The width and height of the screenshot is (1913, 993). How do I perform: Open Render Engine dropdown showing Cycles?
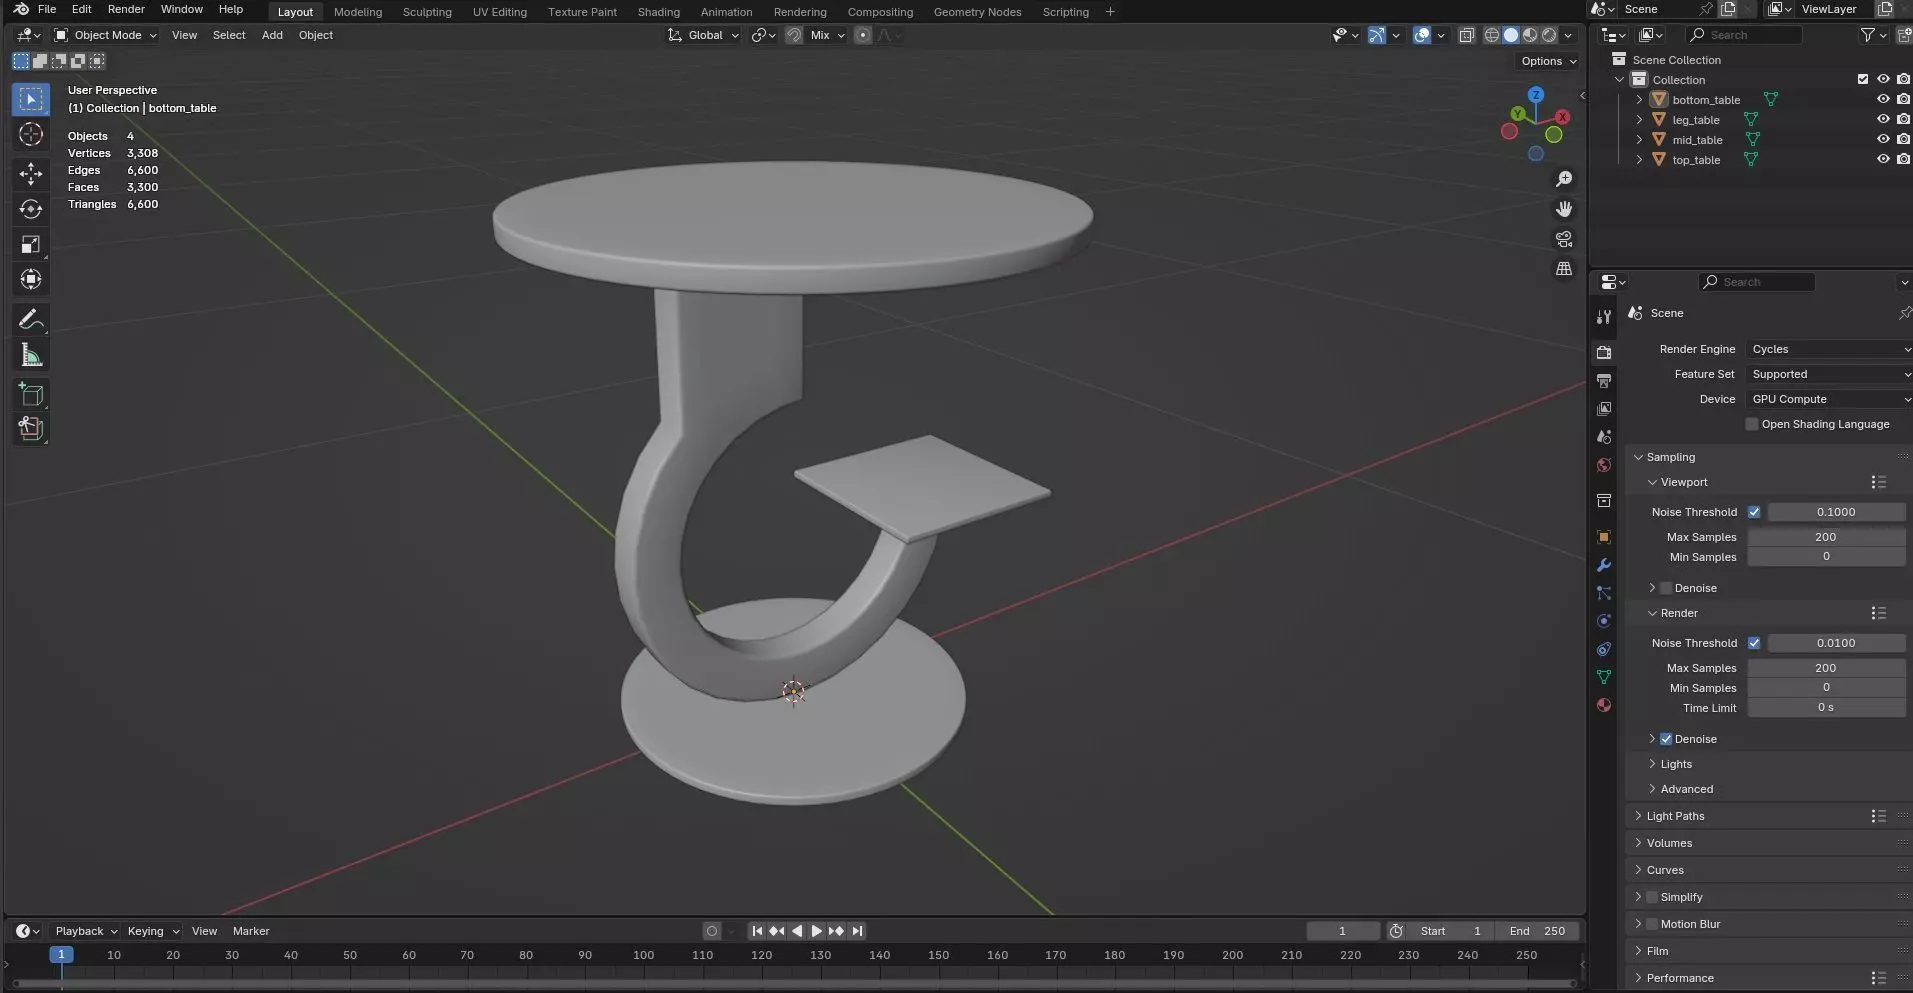[x=1829, y=349]
